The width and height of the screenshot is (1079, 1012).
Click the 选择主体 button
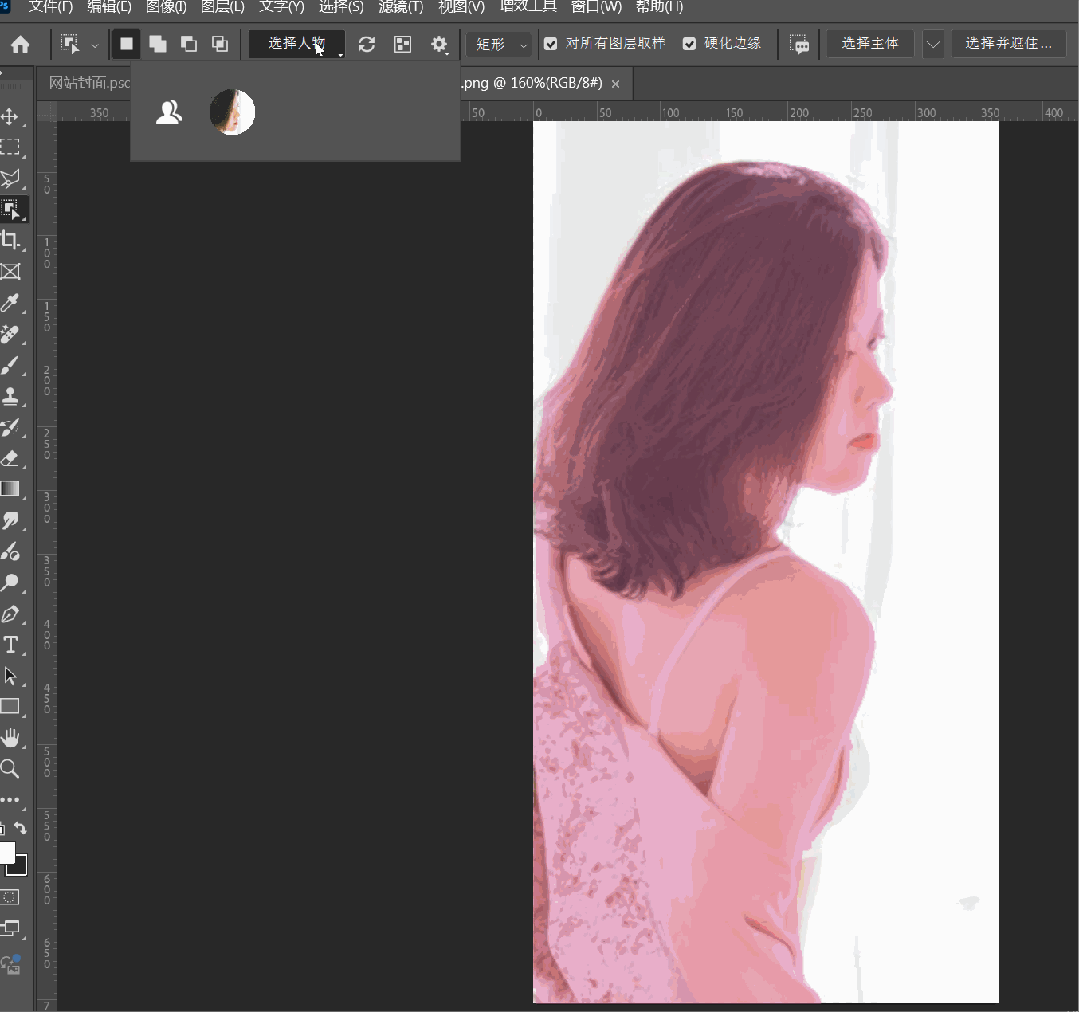click(870, 44)
